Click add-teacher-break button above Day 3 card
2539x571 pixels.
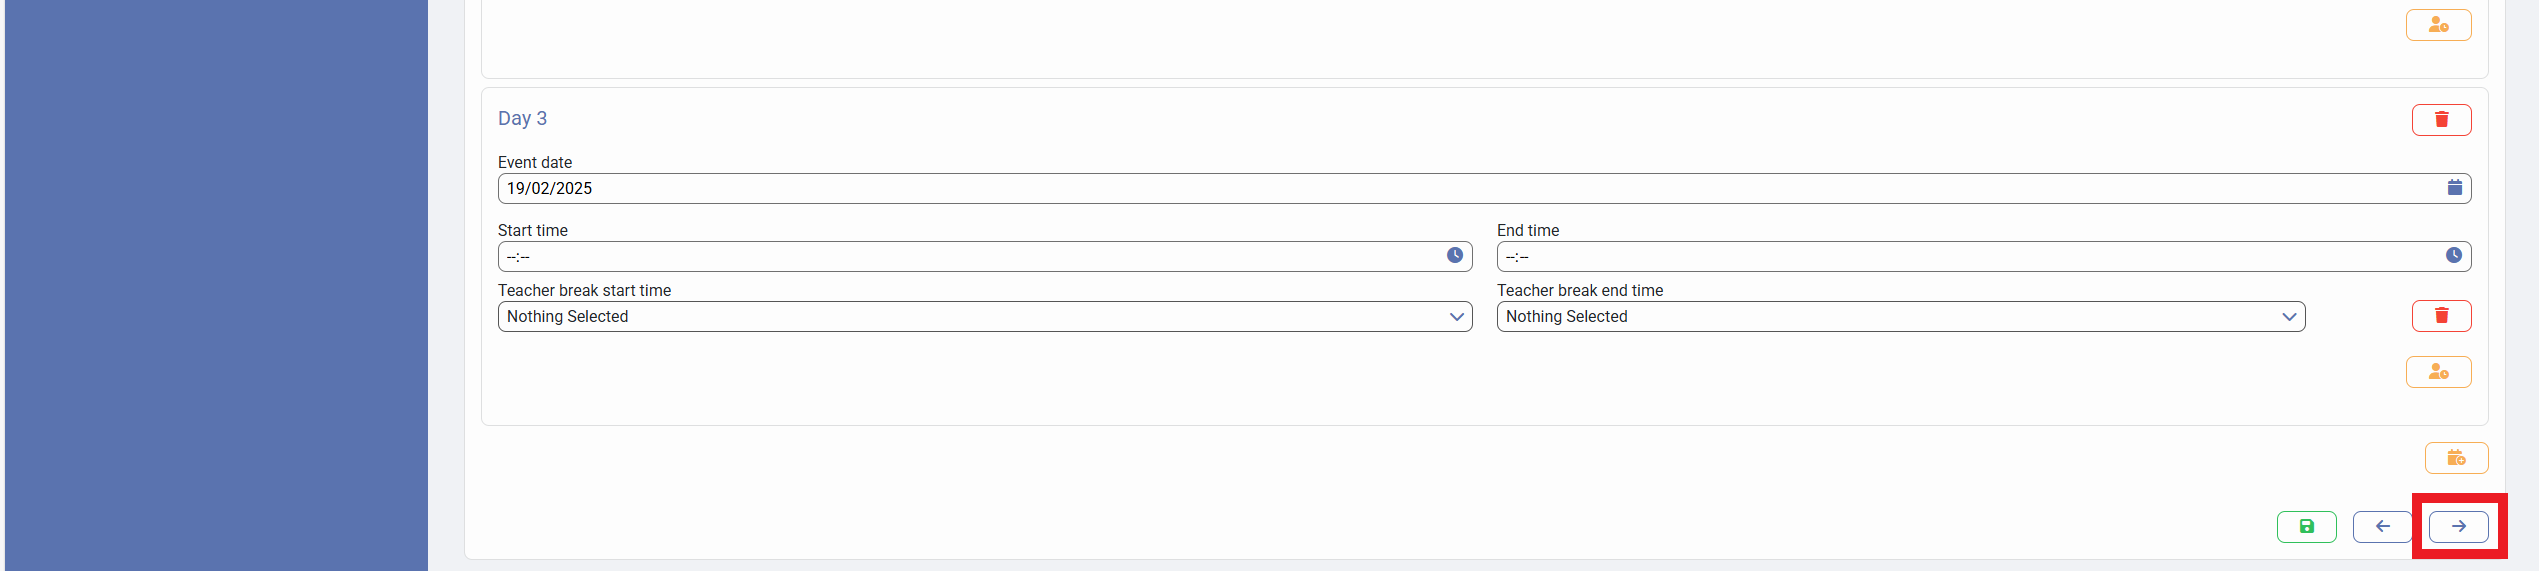2438,25
